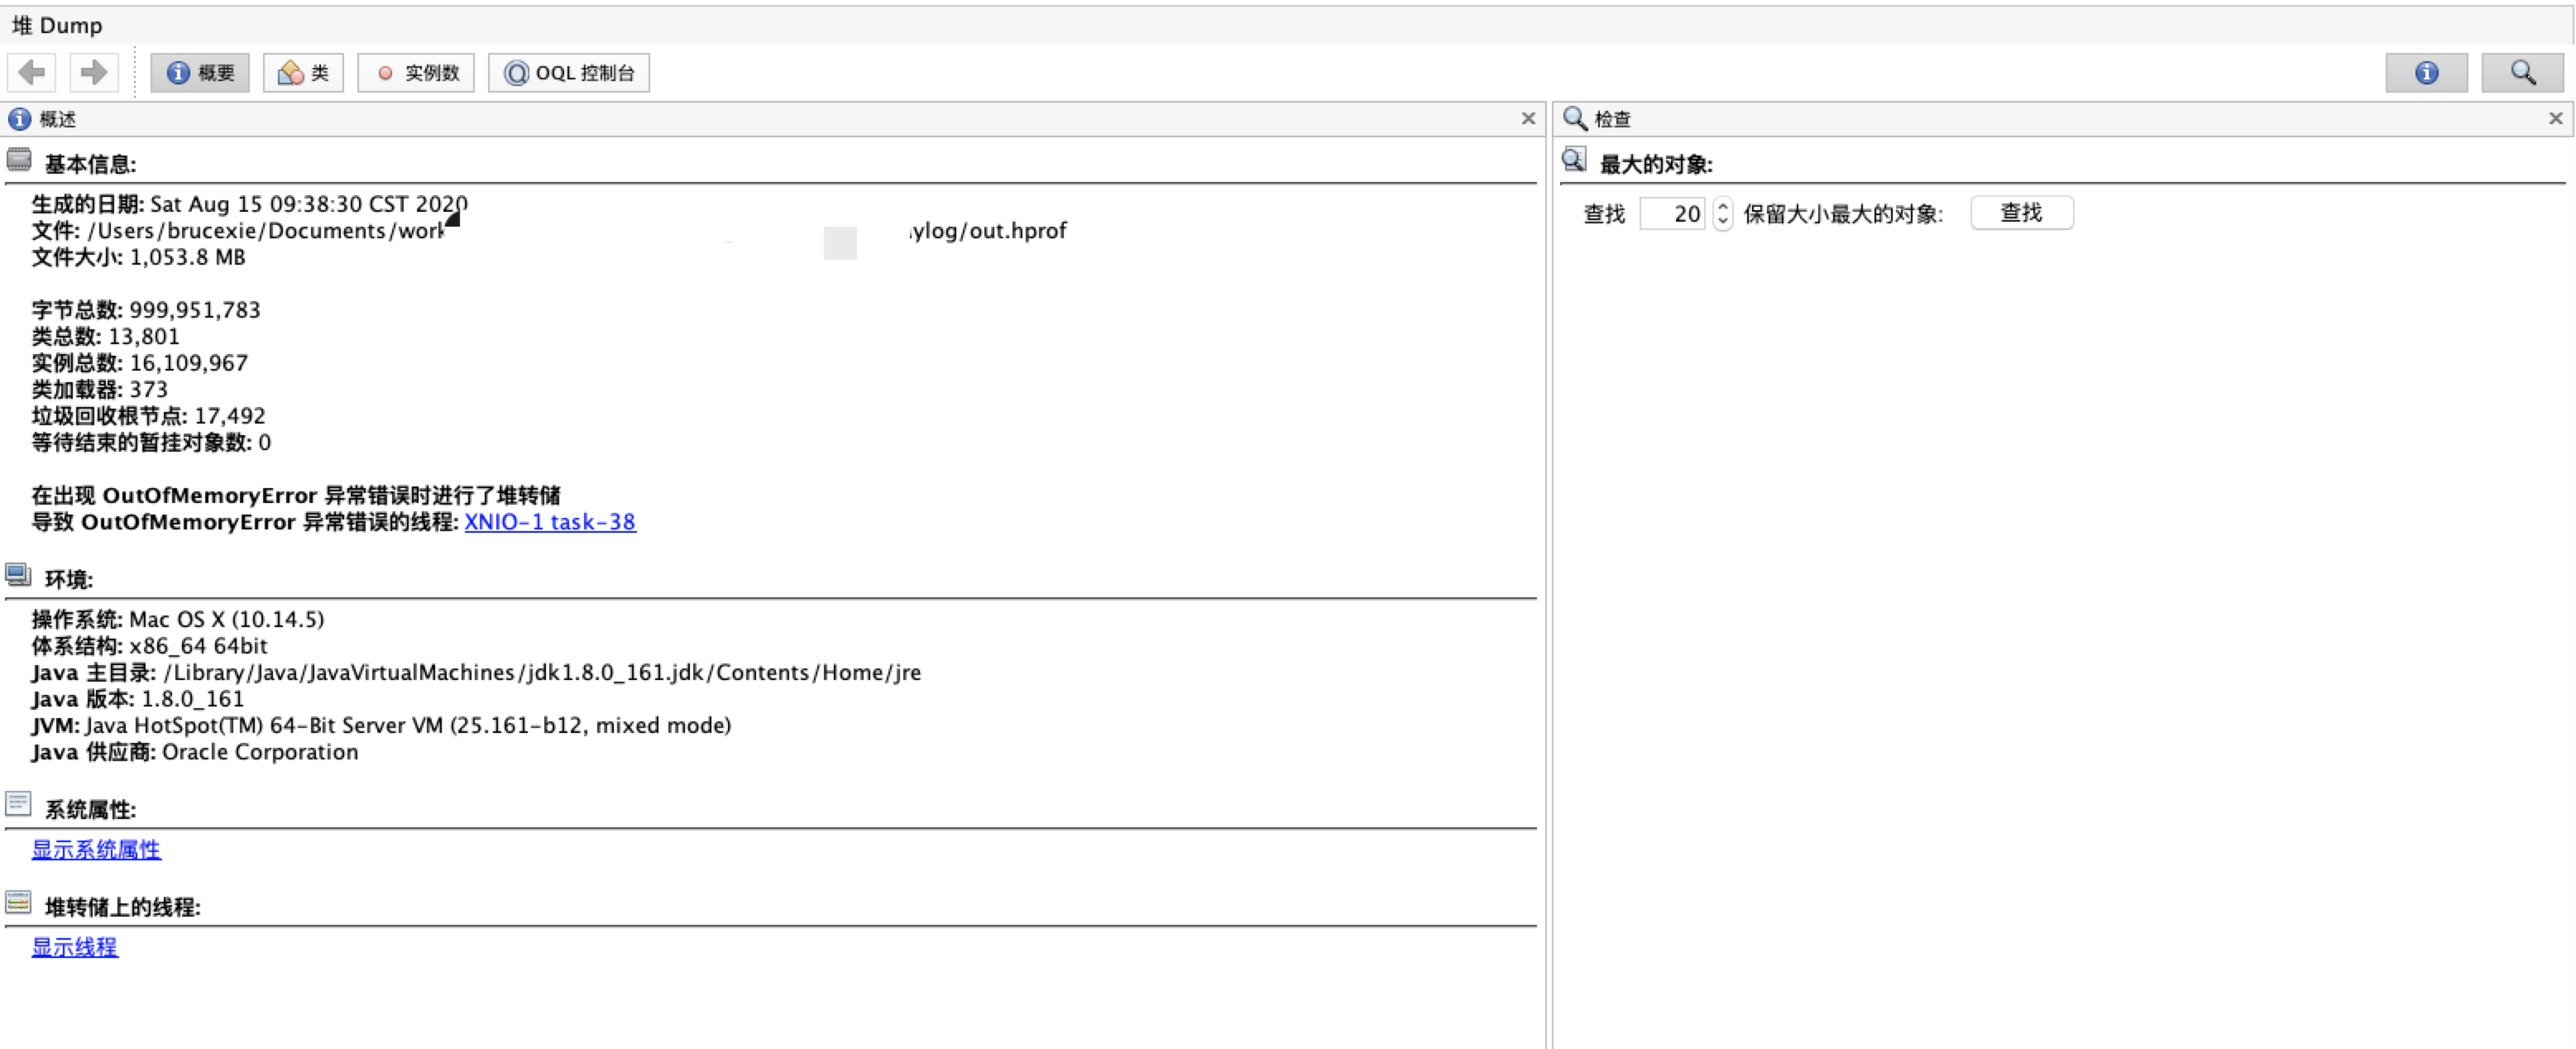Click the 显示系统属性 link
This screenshot has height=1049, width=2576.
pyautogui.click(x=96, y=850)
